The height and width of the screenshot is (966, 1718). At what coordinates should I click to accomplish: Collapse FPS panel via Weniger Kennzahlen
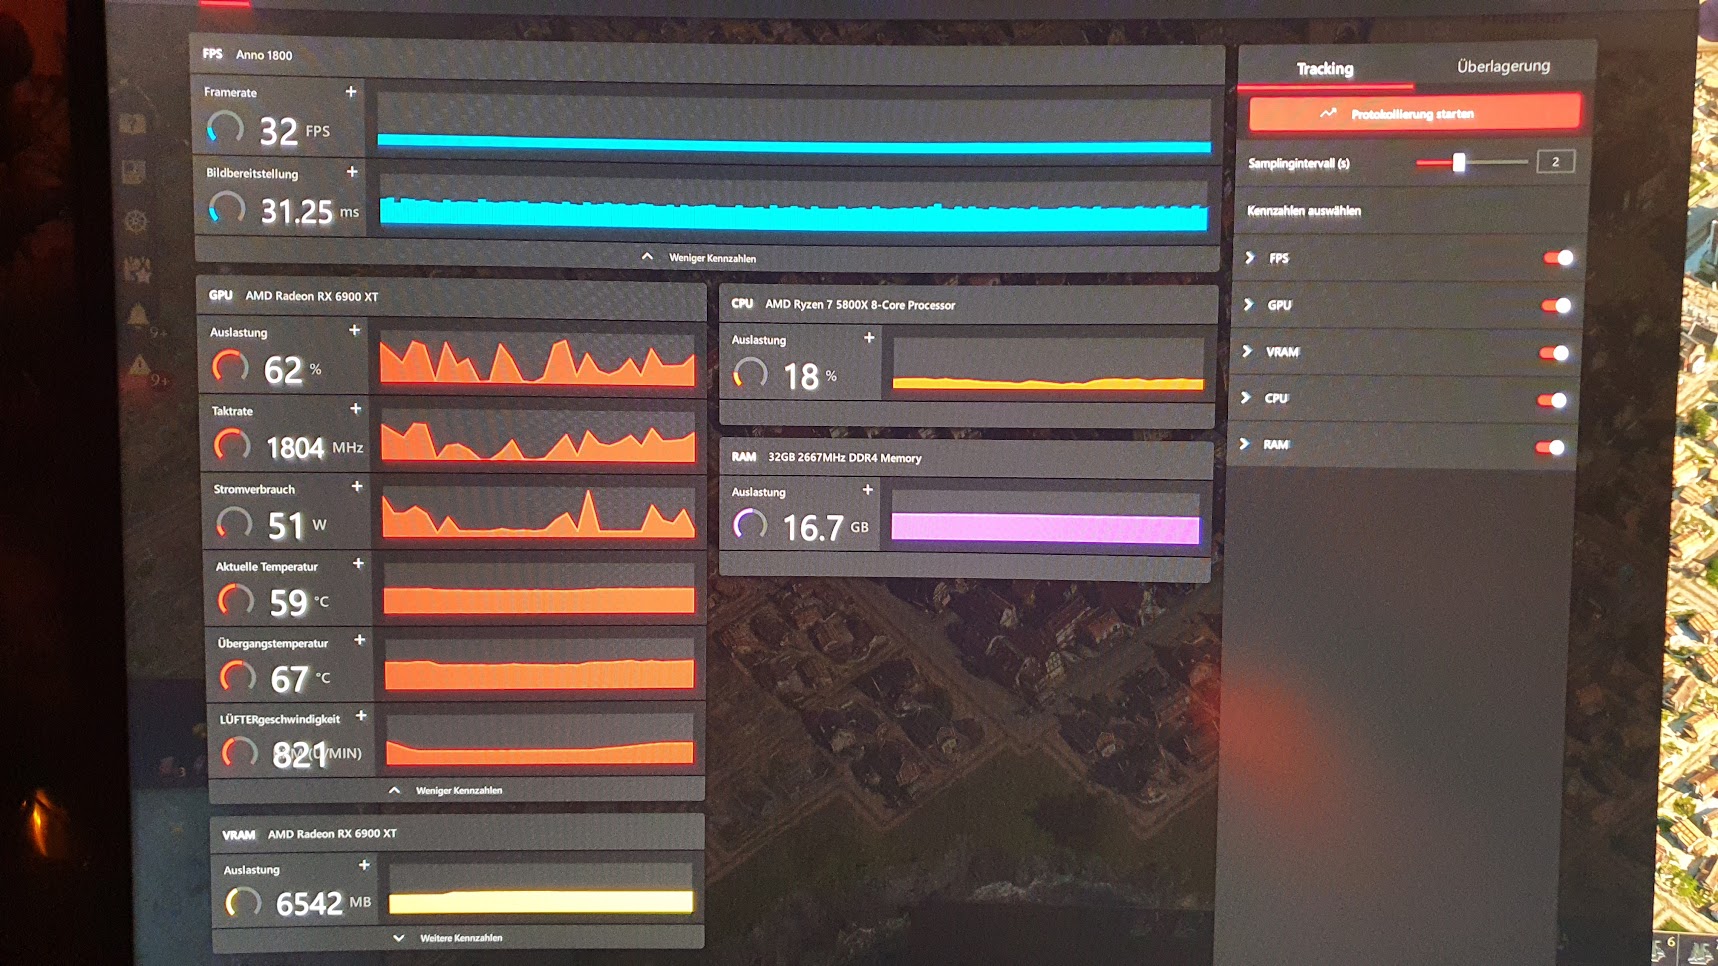pos(699,258)
